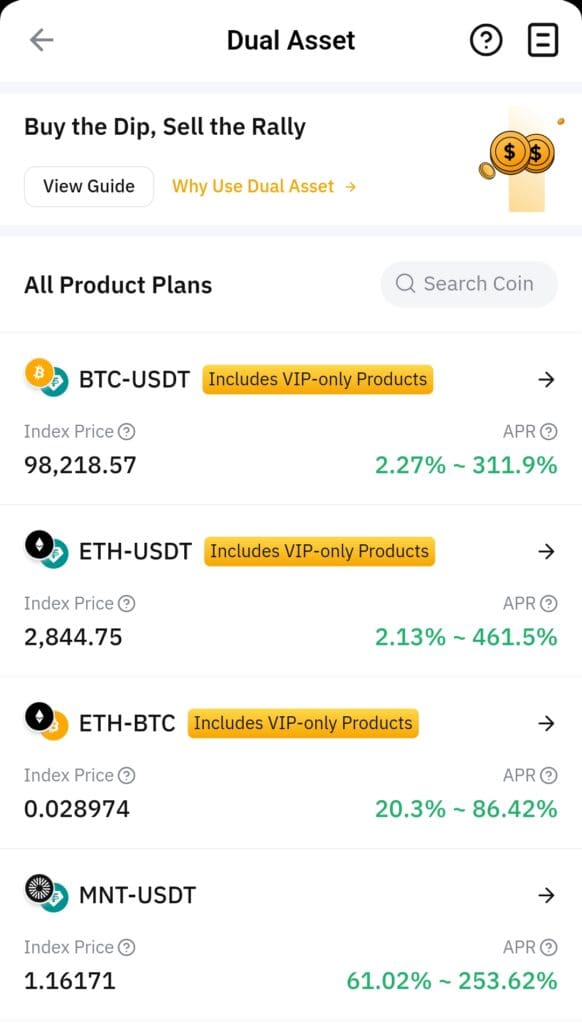The width and height of the screenshot is (582, 1024).
Task: Open the ETH-BTC plan via its arrow
Action: coord(546,723)
